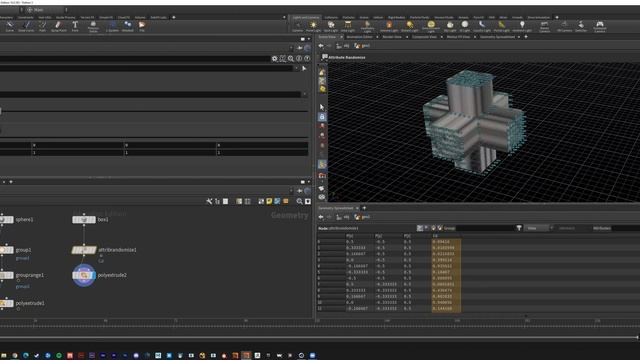The image size is (640, 360).
Task: Open the View dropdown in spreadsheet
Action: pos(539,228)
